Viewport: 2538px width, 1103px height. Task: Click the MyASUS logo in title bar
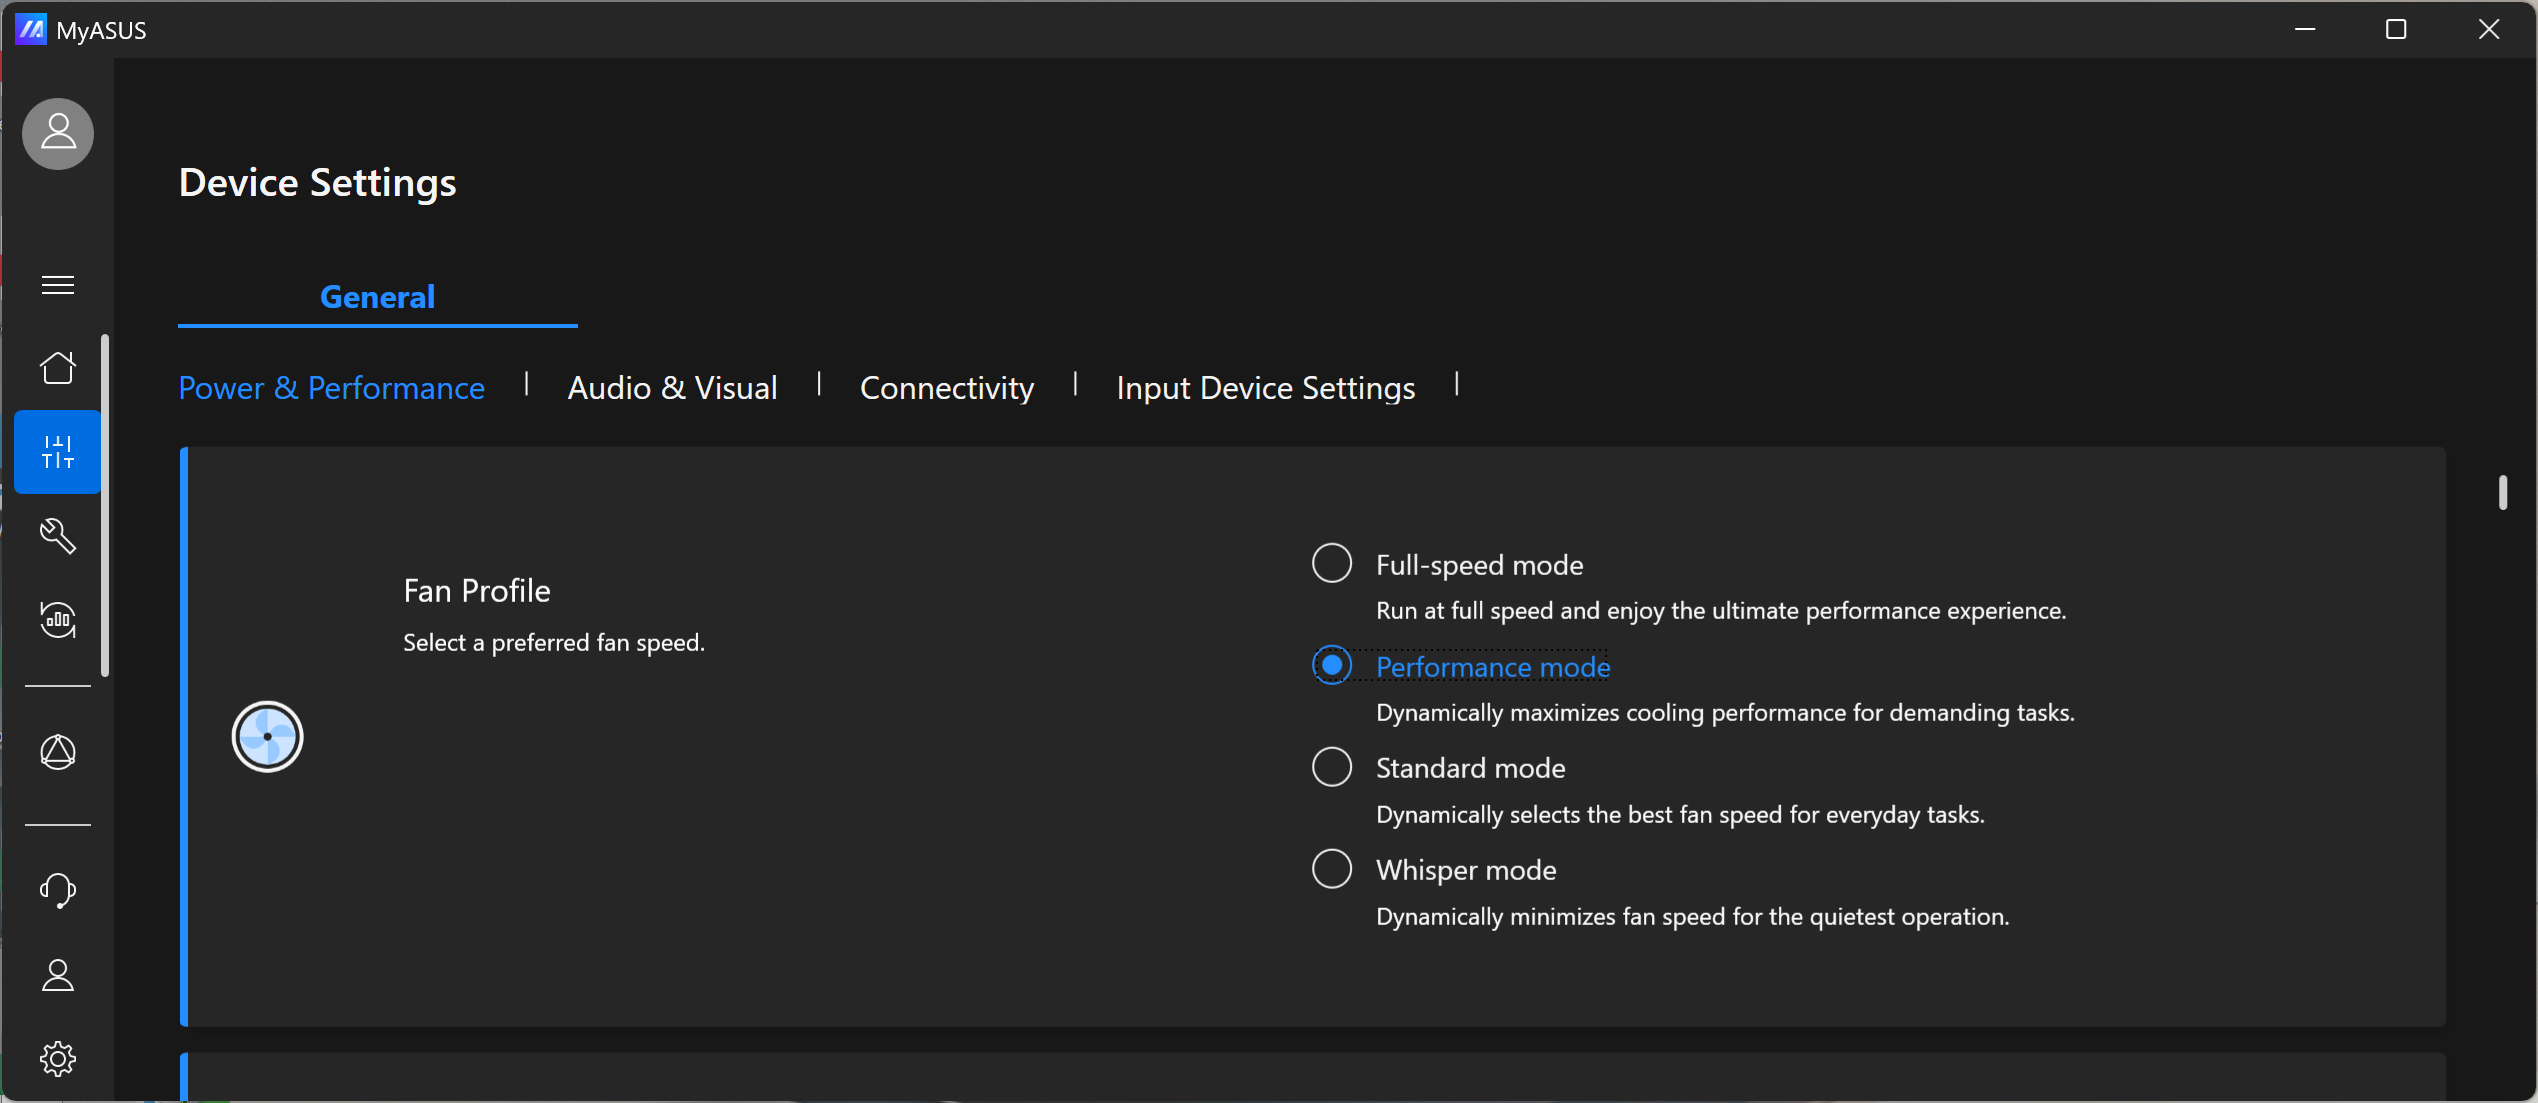(31, 30)
